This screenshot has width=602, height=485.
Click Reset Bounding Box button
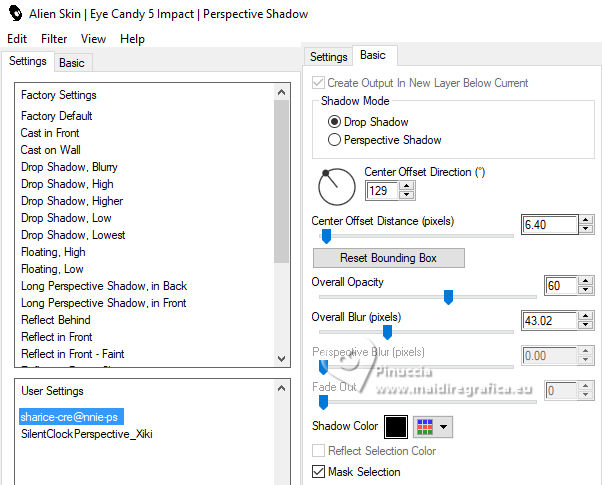[x=389, y=258]
